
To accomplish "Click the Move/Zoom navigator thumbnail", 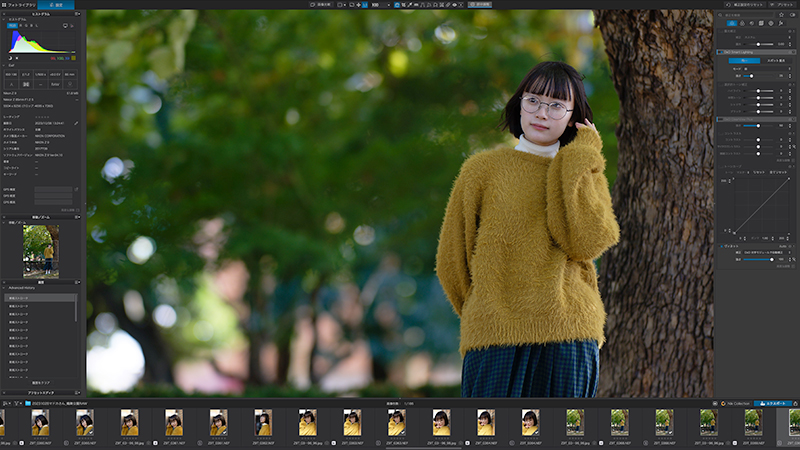I will click(41, 252).
